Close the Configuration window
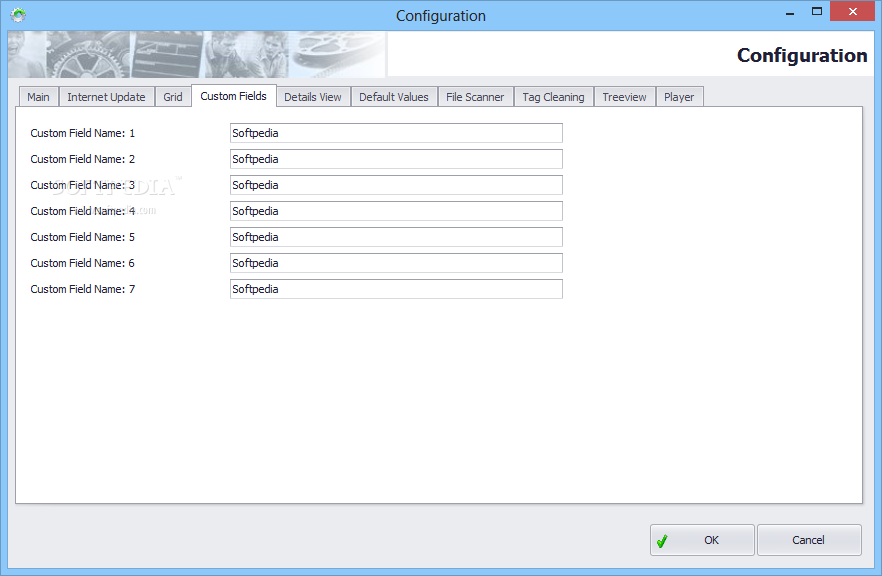The height and width of the screenshot is (576, 882). click(853, 11)
